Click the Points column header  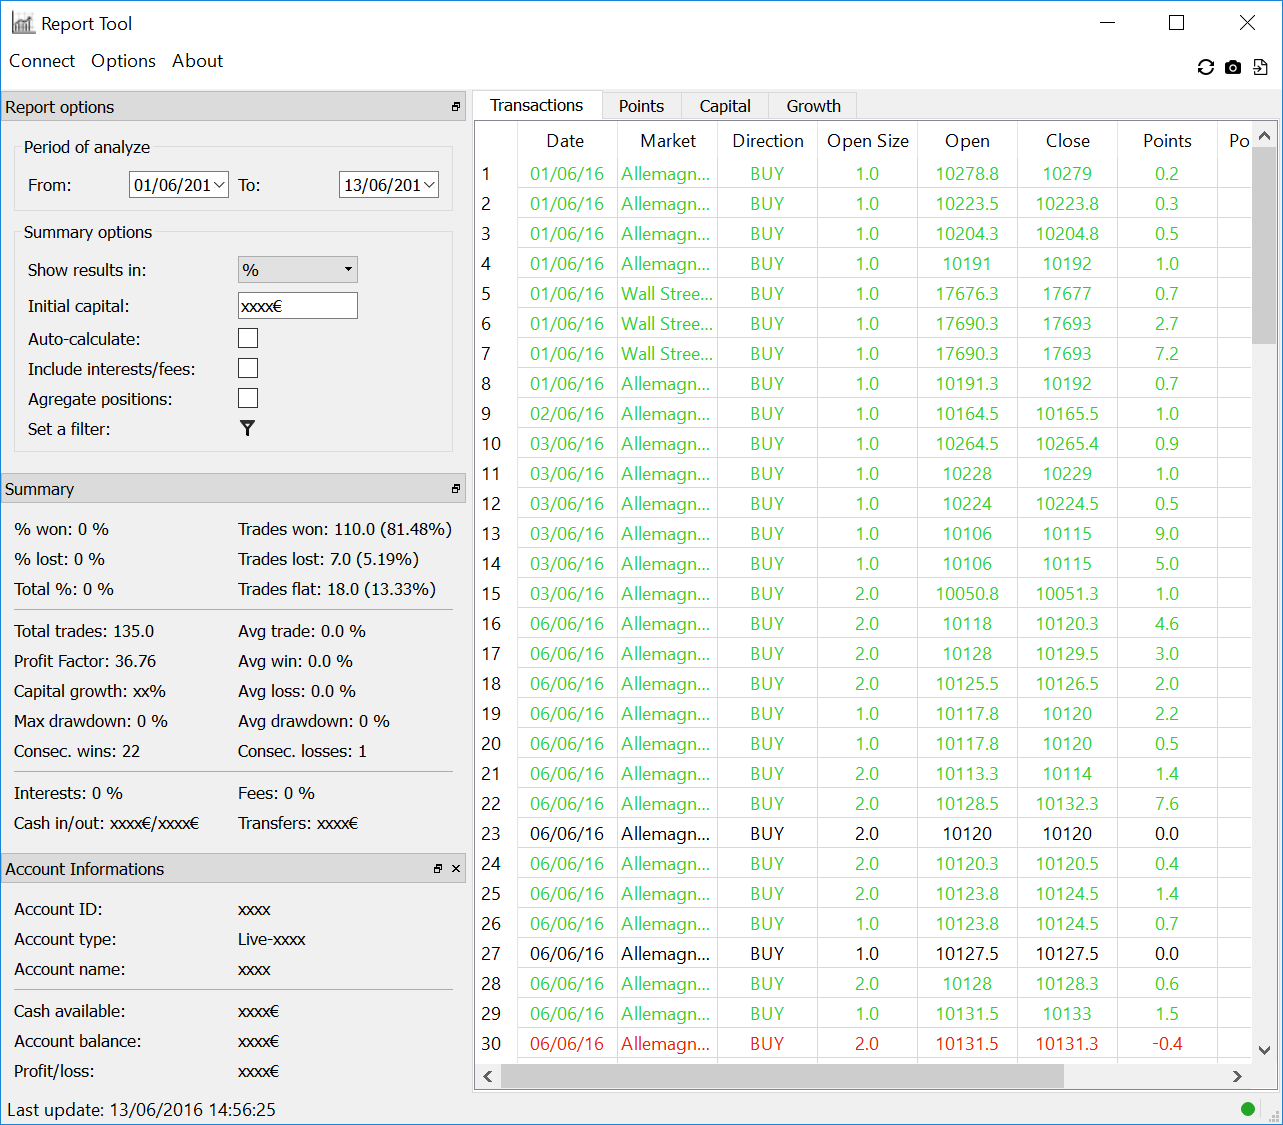click(1167, 141)
